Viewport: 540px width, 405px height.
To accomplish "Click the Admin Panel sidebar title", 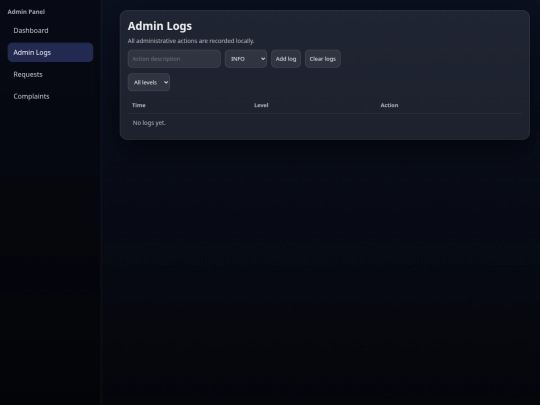I will [26, 12].
